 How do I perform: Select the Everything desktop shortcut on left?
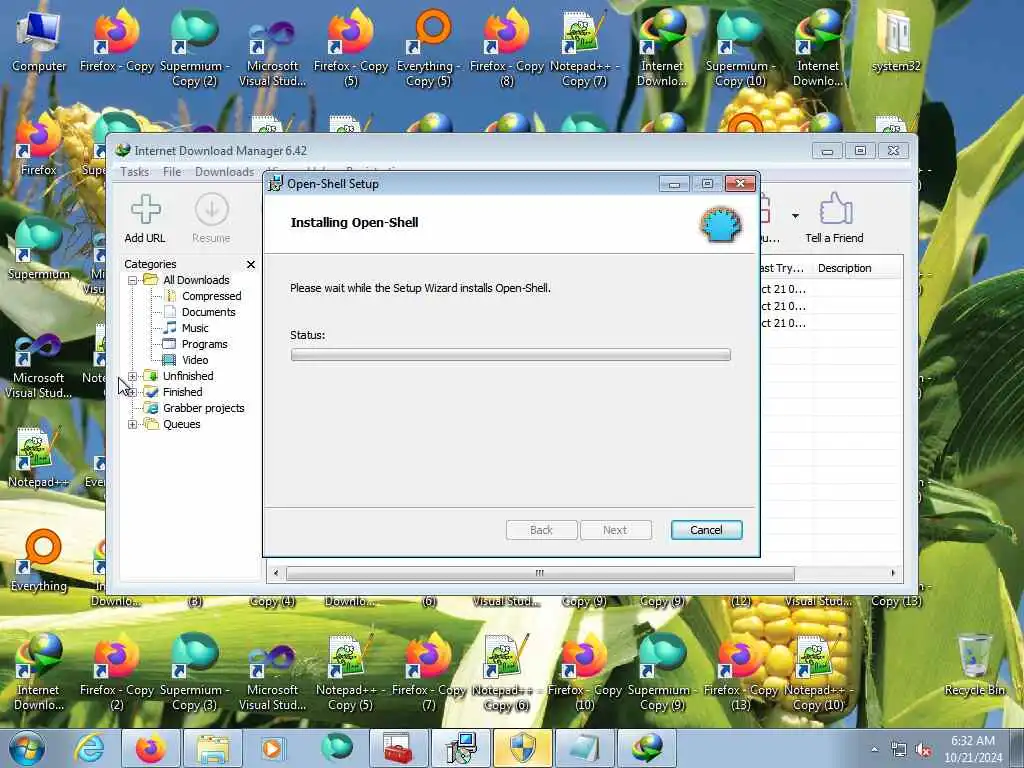pyautogui.click(x=39, y=562)
